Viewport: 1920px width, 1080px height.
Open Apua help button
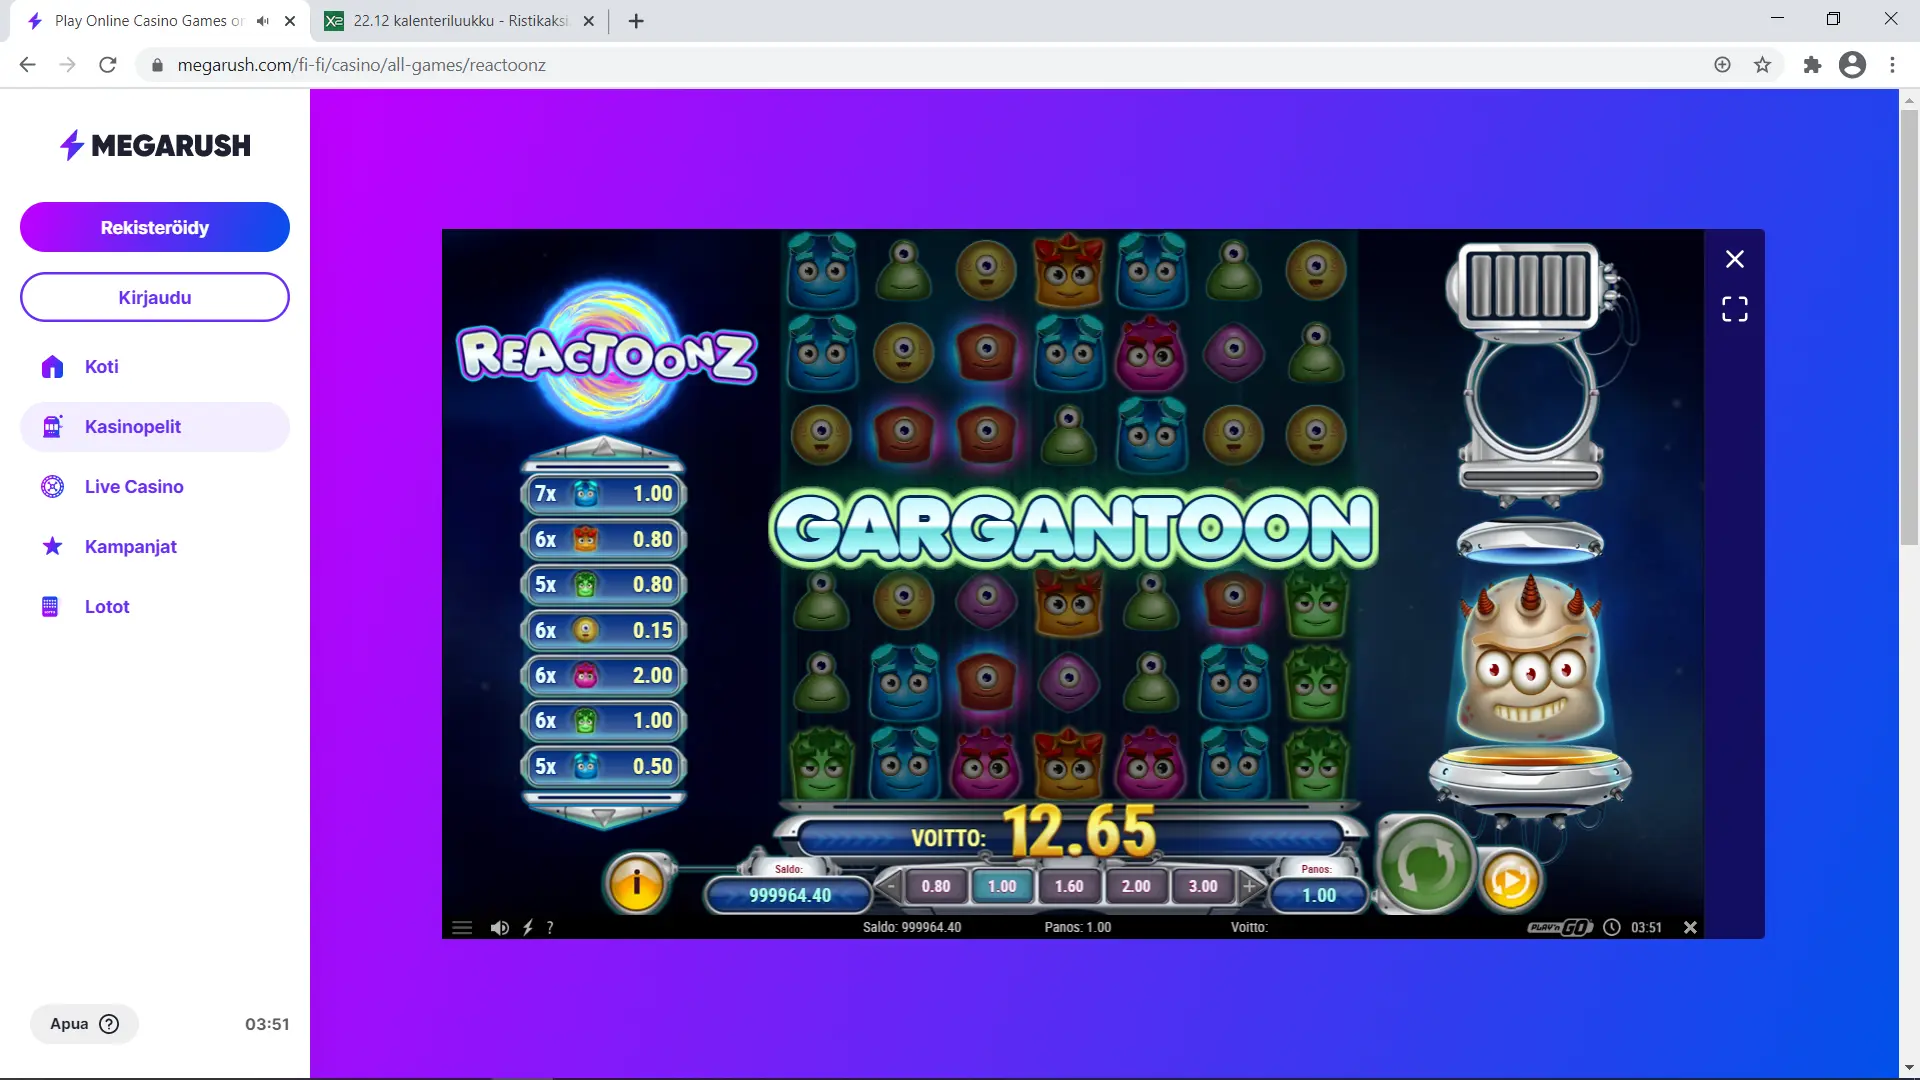pyautogui.click(x=84, y=1024)
